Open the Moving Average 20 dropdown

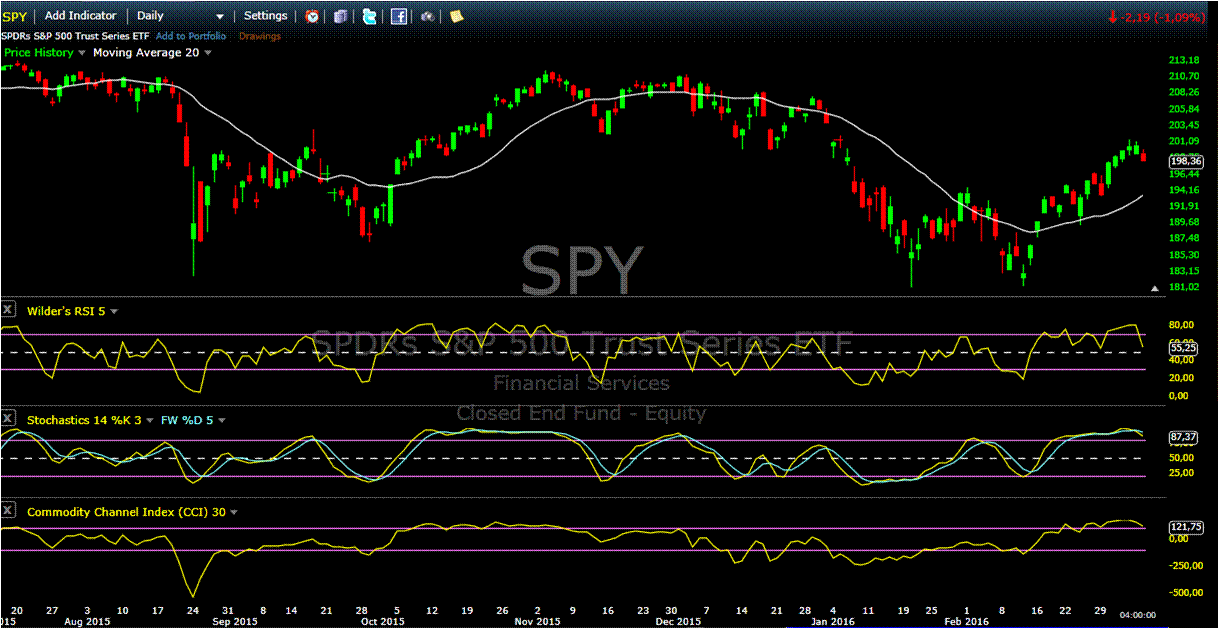(x=208, y=53)
